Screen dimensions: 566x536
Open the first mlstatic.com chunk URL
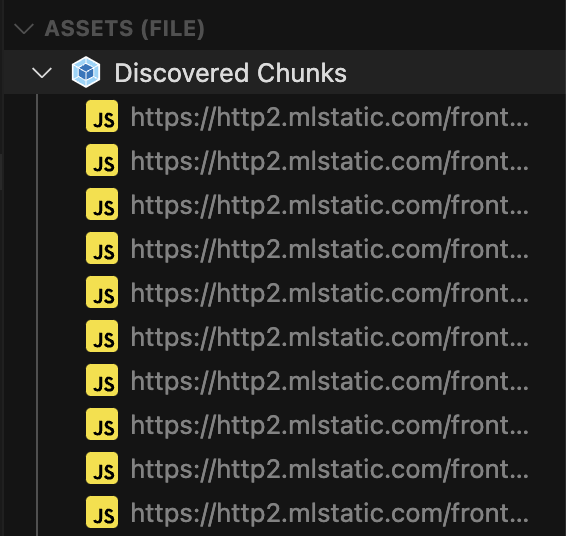tap(330, 117)
